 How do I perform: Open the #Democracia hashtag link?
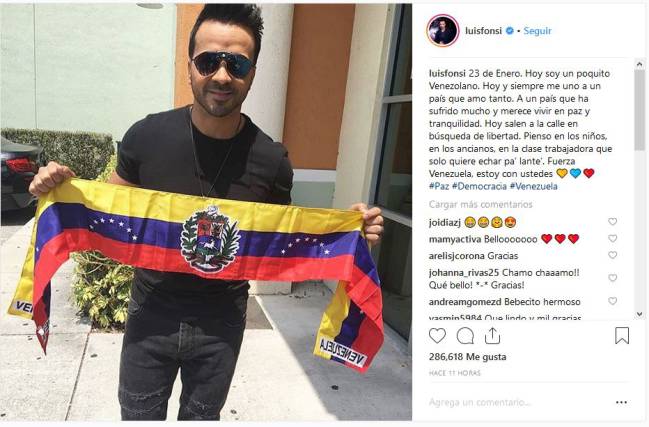point(479,186)
